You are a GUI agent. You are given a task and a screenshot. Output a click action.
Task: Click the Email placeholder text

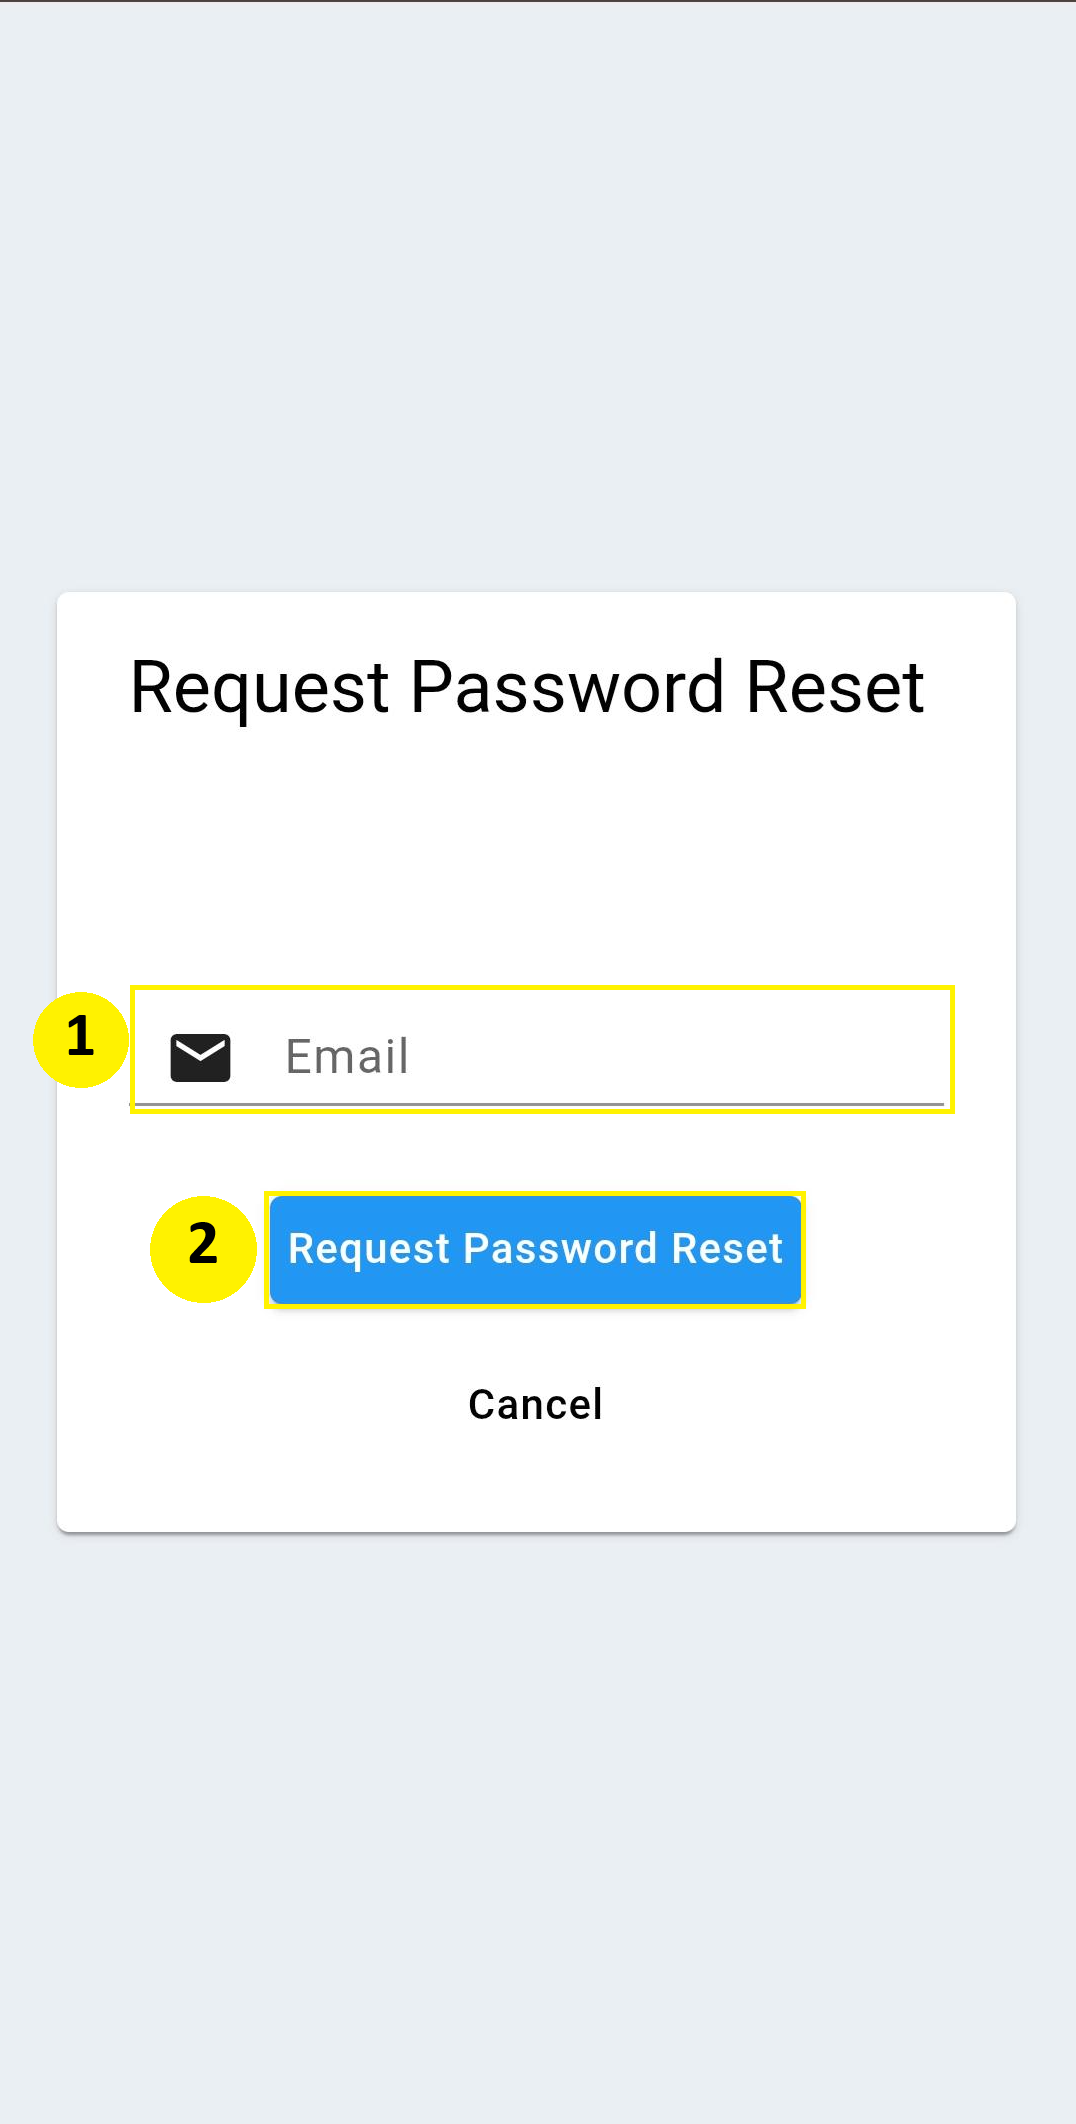point(347,1057)
